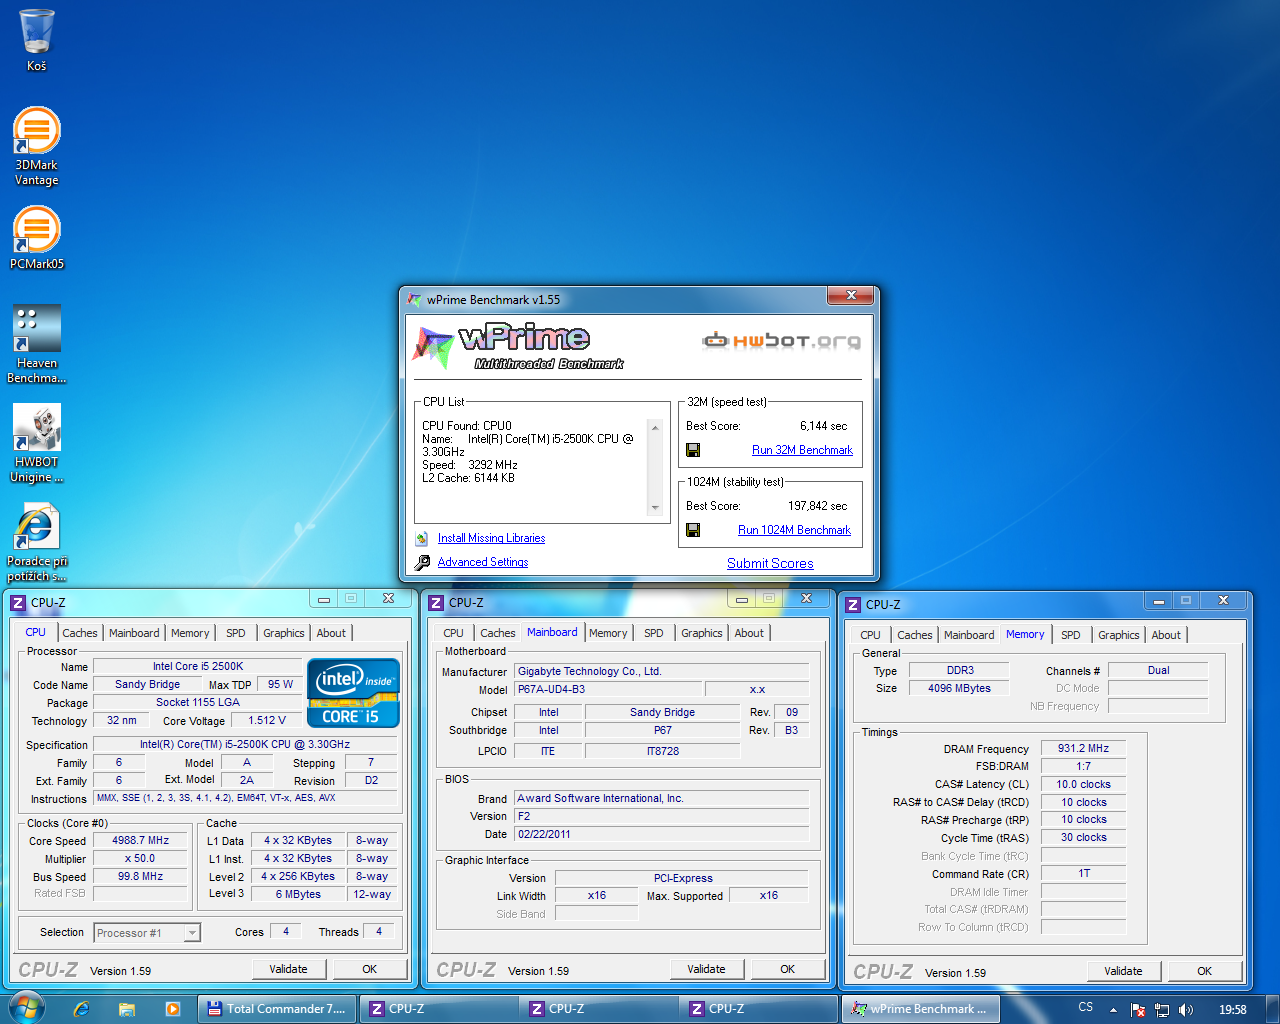Screen dimensions: 1280x1024
Task: Open the media player taskbar icon
Action: coord(173,1009)
